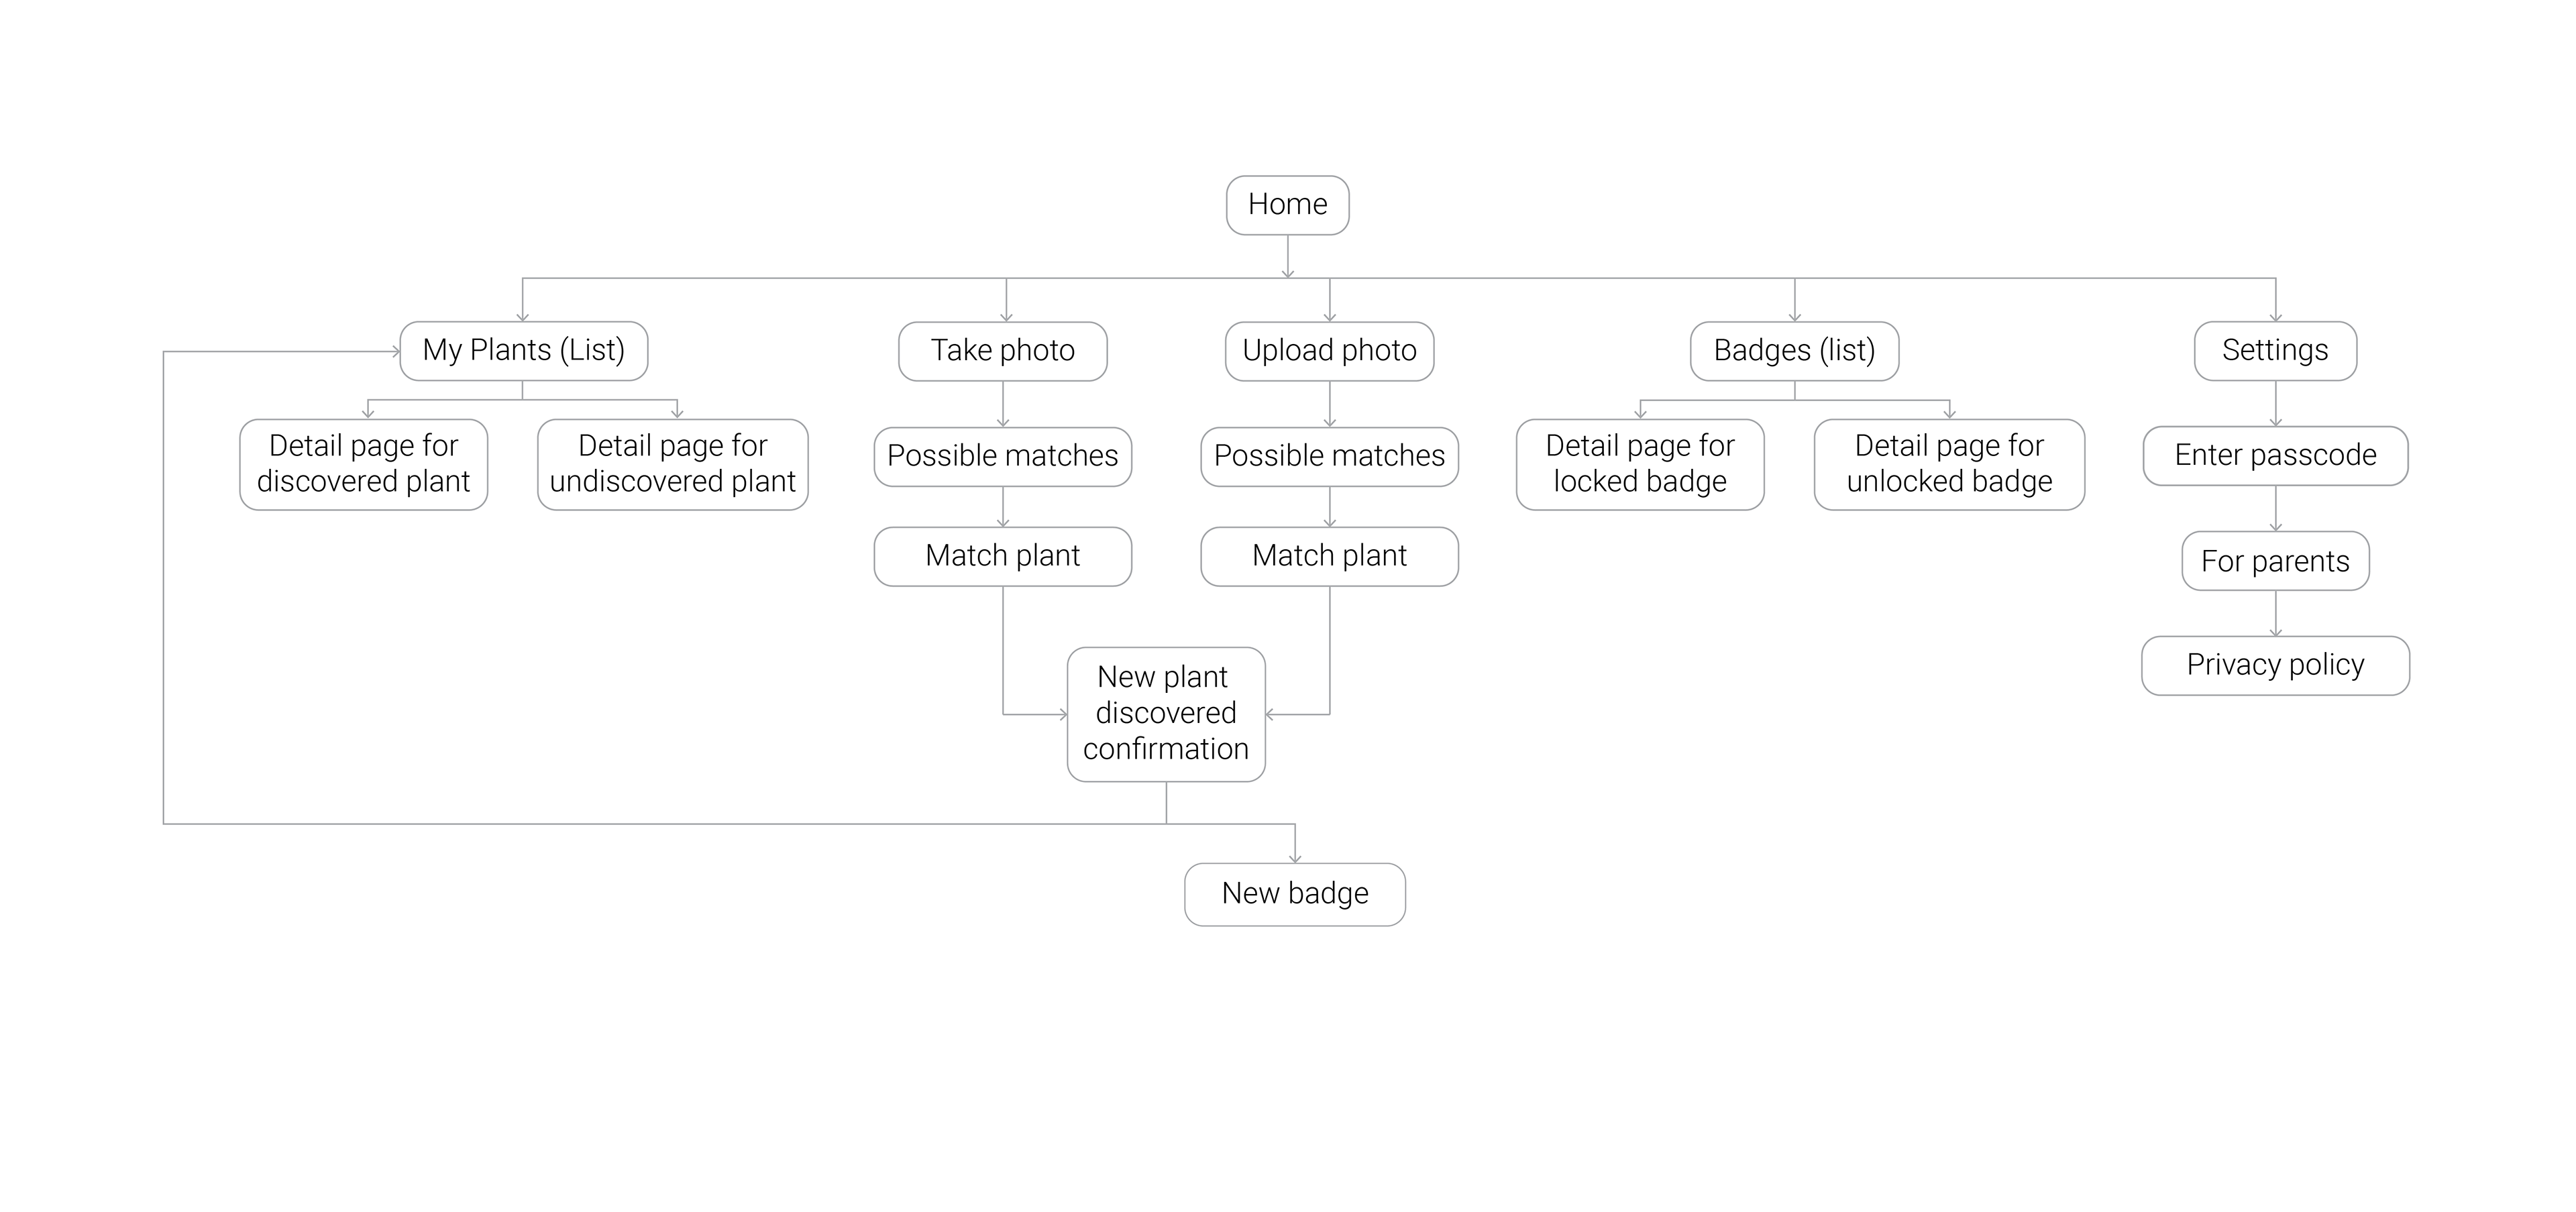Click the Home node
The width and height of the screenshot is (2576, 1212).
click(1287, 205)
